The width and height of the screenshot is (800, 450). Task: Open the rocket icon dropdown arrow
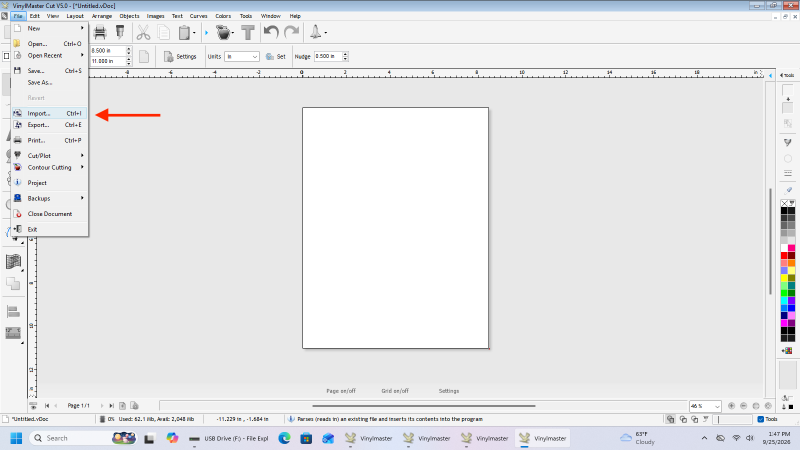coord(326,33)
